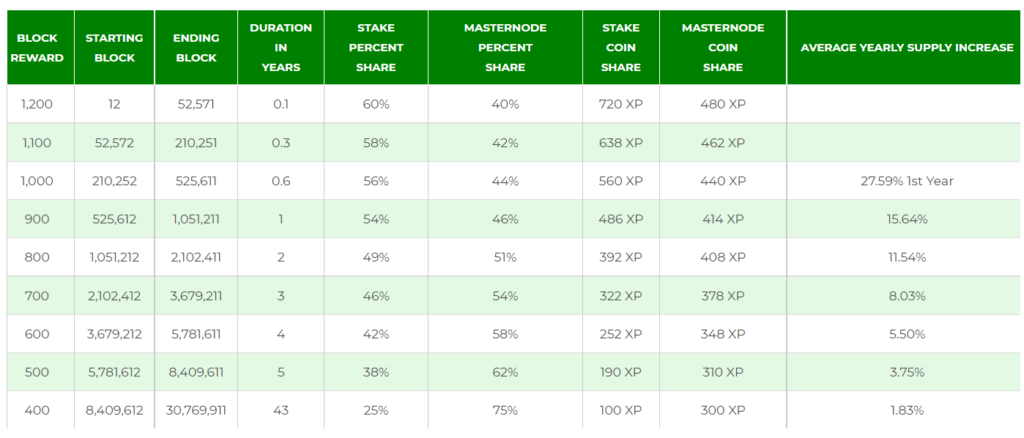Click the Masternode Coin Share header

tap(723, 48)
